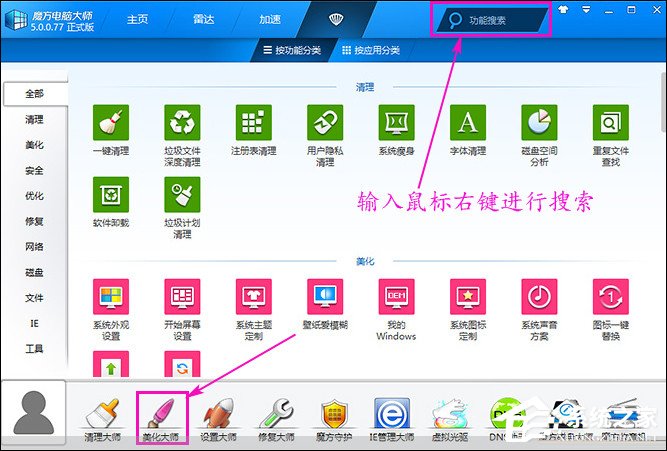Image resolution: width=667 pixels, height=451 pixels.
Task: Open 我的Windows OEM tool
Action: click(396, 297)
